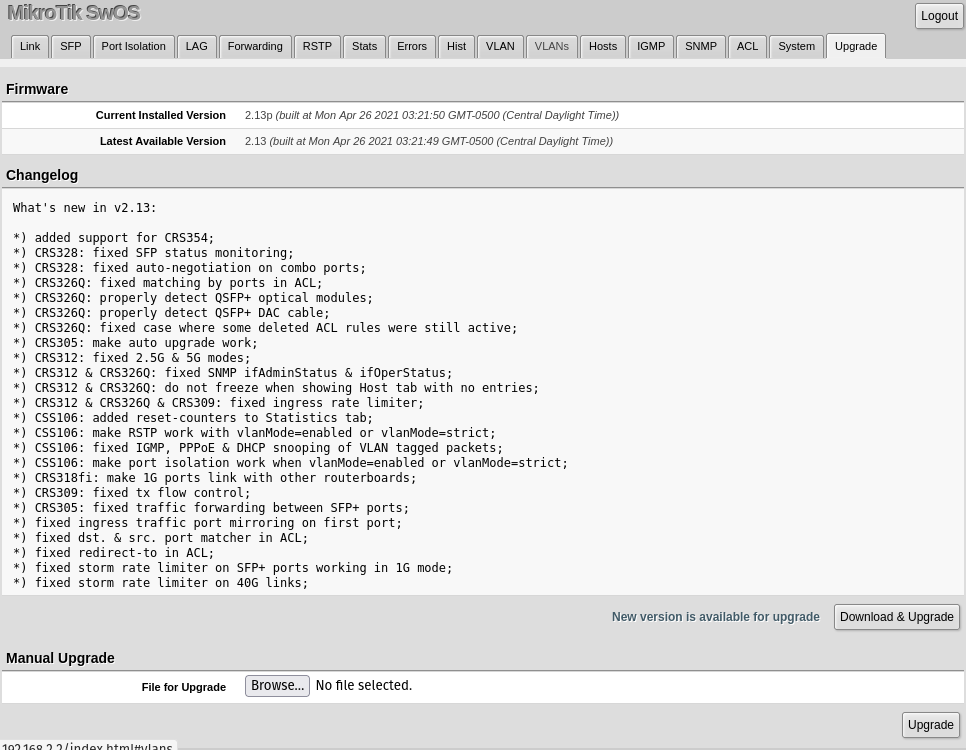Select the Upgrade tab
966x750 pixels.
pyautogui.click(x=856, y=46)
